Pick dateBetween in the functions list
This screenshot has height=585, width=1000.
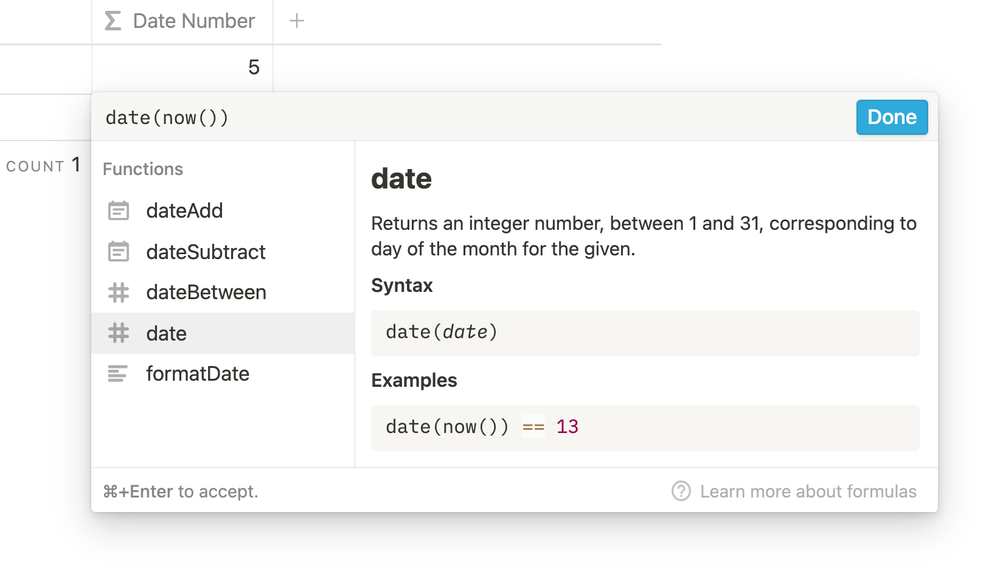[x=206, y=293]
